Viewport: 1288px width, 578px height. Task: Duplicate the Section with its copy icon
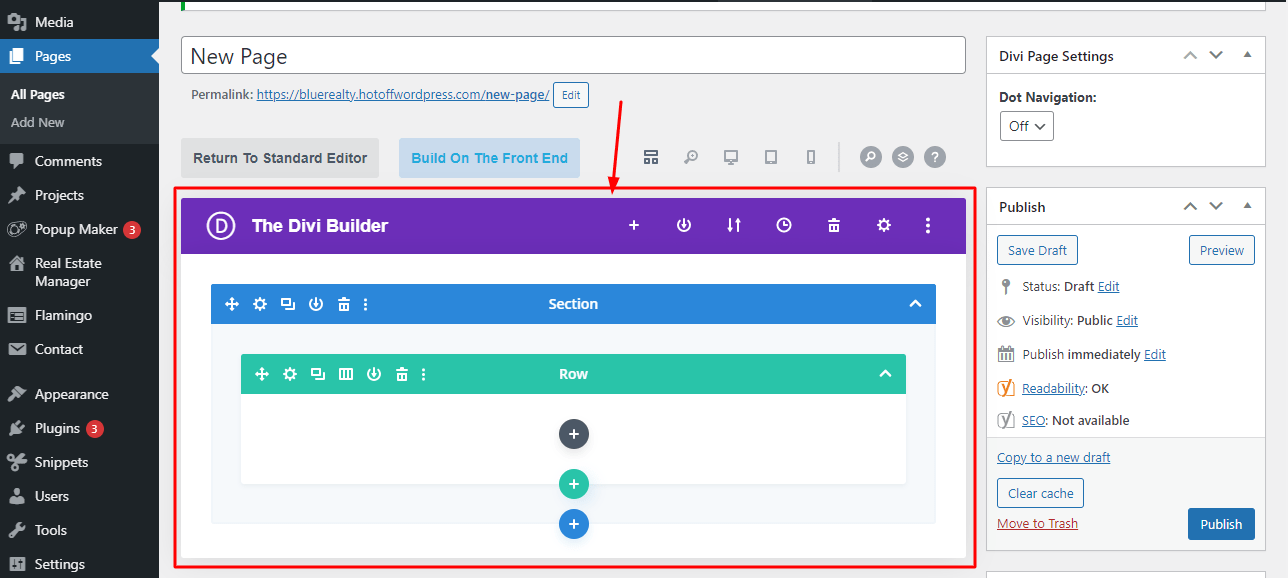288,304
